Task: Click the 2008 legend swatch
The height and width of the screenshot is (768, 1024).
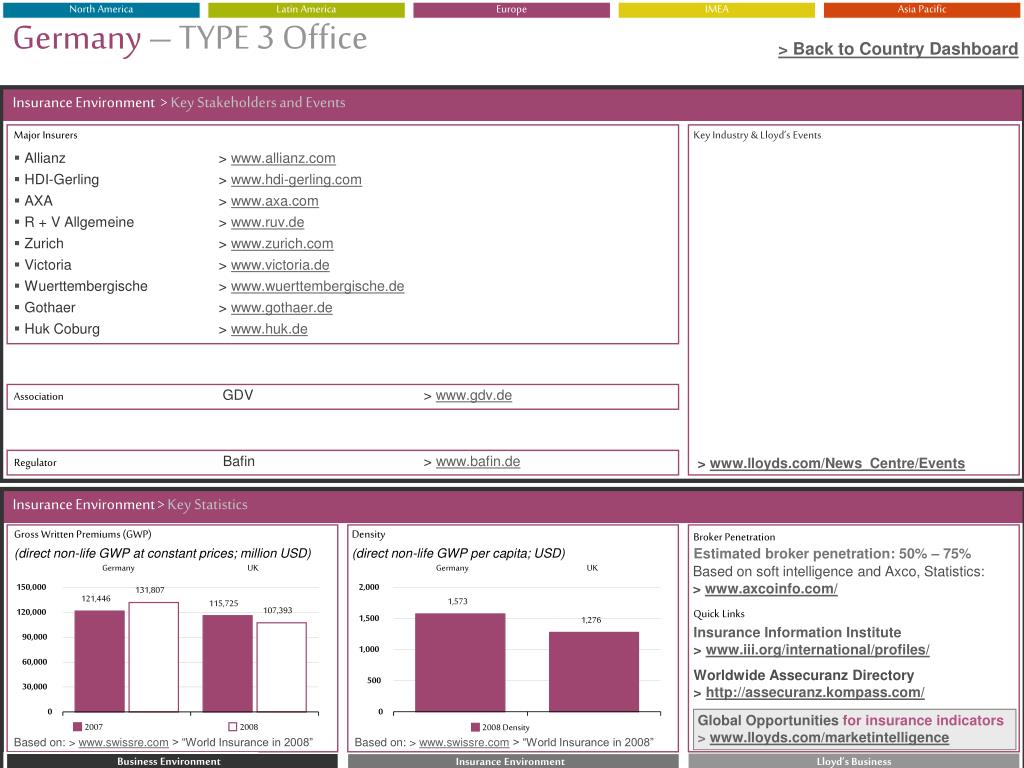Action: click(232, 727)
